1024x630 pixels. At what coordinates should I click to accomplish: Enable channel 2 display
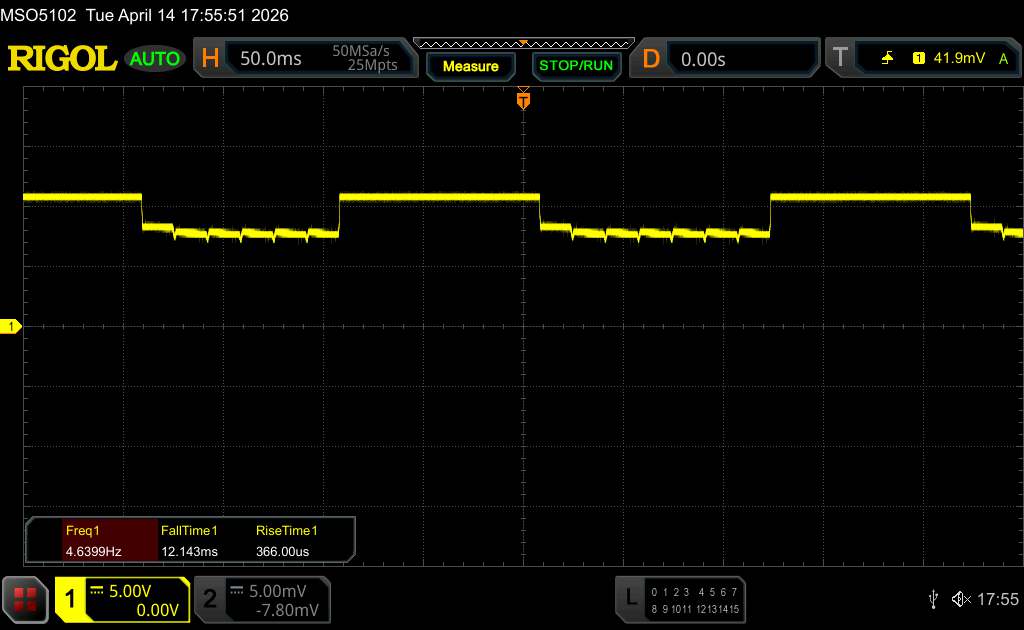[x=210, y=599]
